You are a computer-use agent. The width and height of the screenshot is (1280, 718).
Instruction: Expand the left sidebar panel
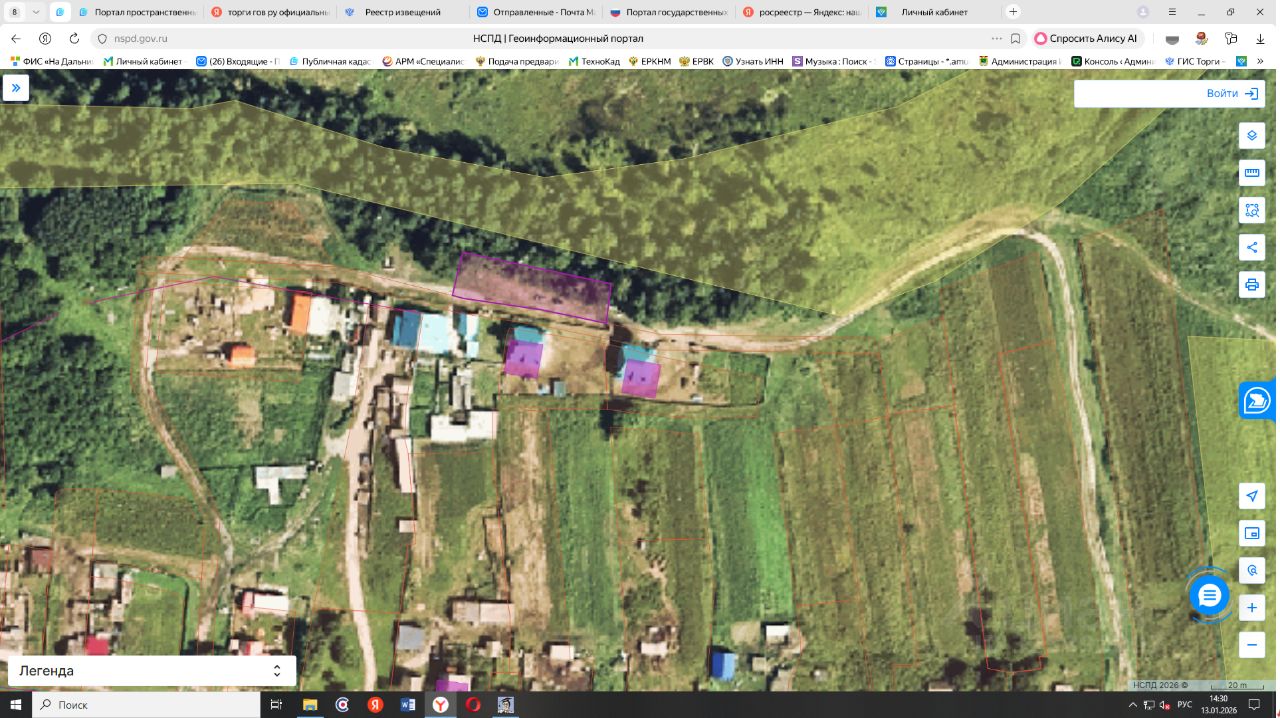(16, 88)
